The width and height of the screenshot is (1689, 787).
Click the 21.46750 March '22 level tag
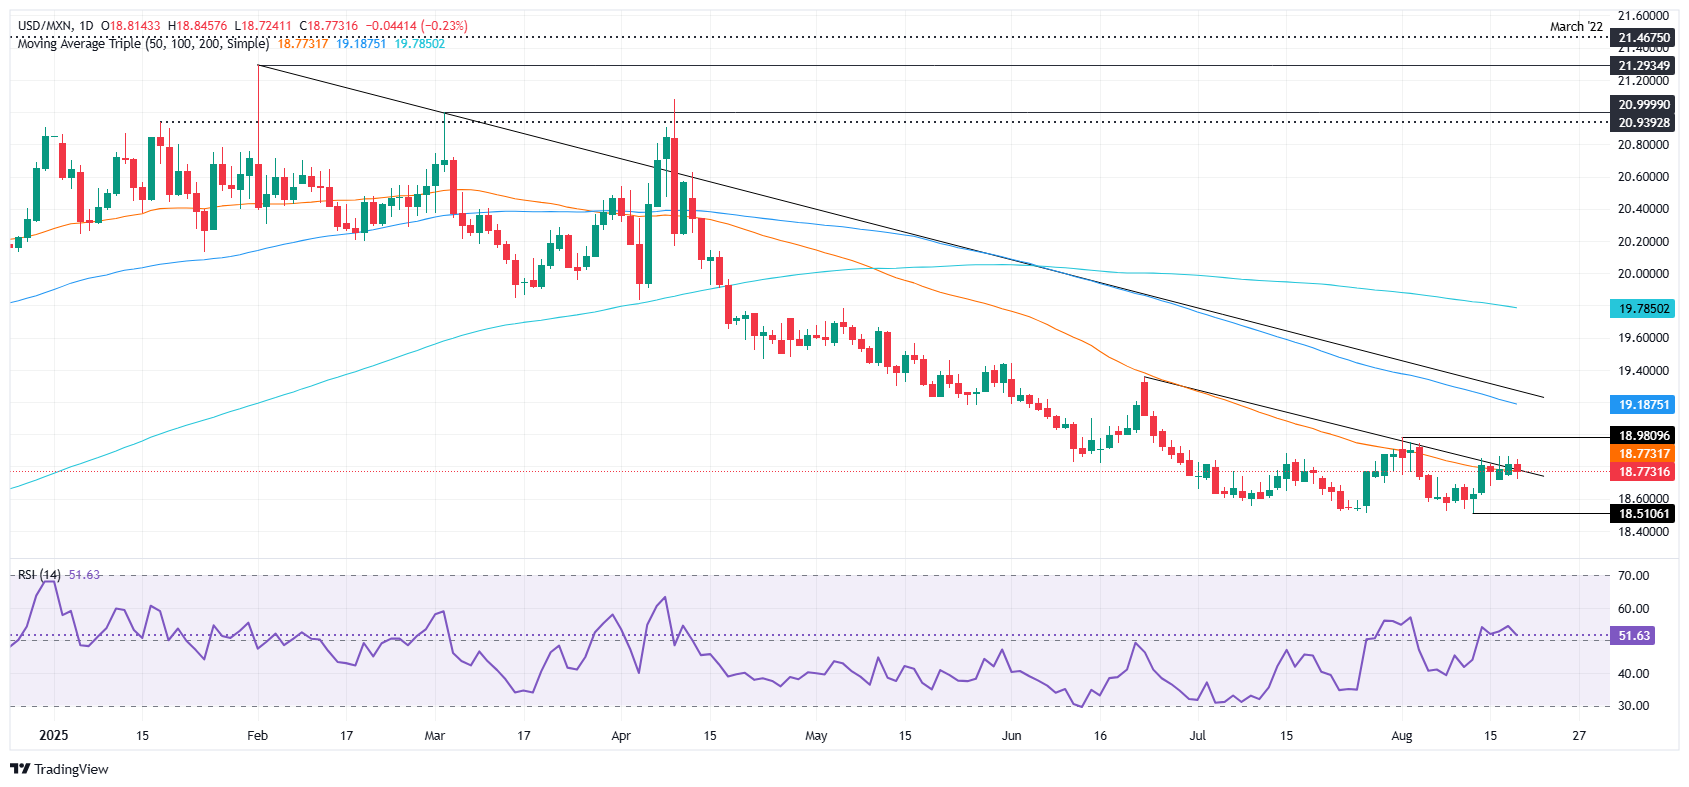[1644, 38]
